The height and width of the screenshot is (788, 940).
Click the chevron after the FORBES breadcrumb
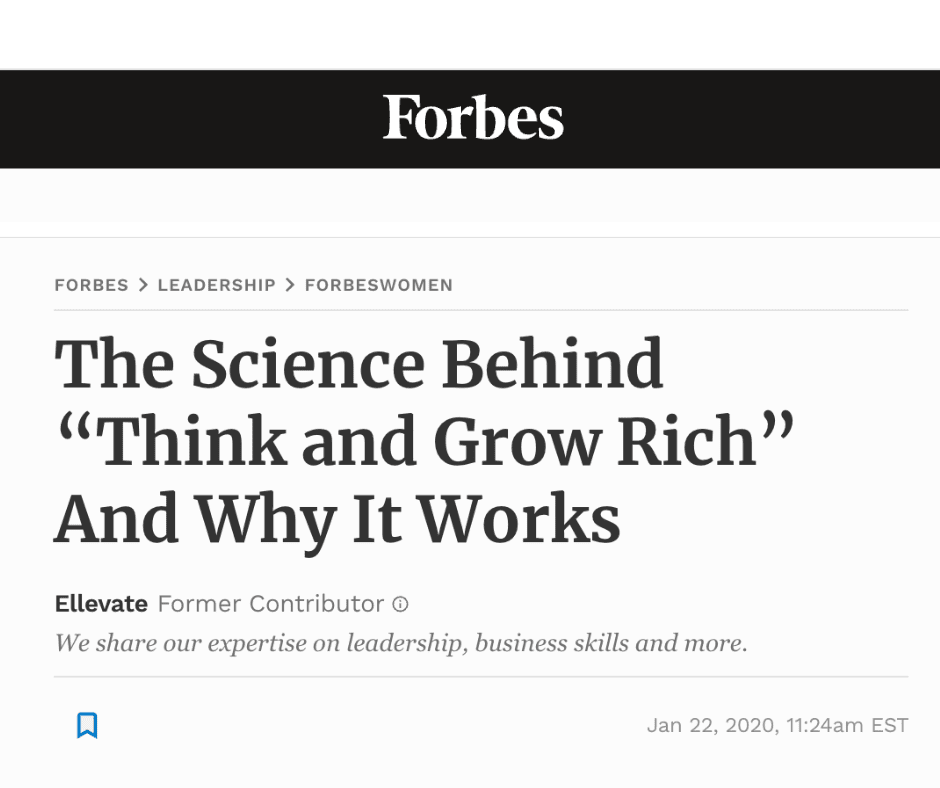[x=143, y=285]
